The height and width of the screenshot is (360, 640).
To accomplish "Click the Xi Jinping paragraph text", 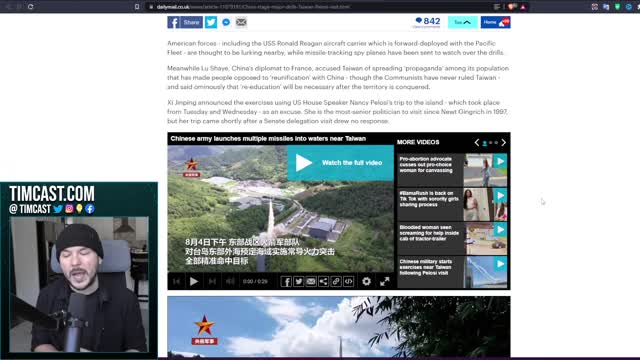I will [337, 112].
